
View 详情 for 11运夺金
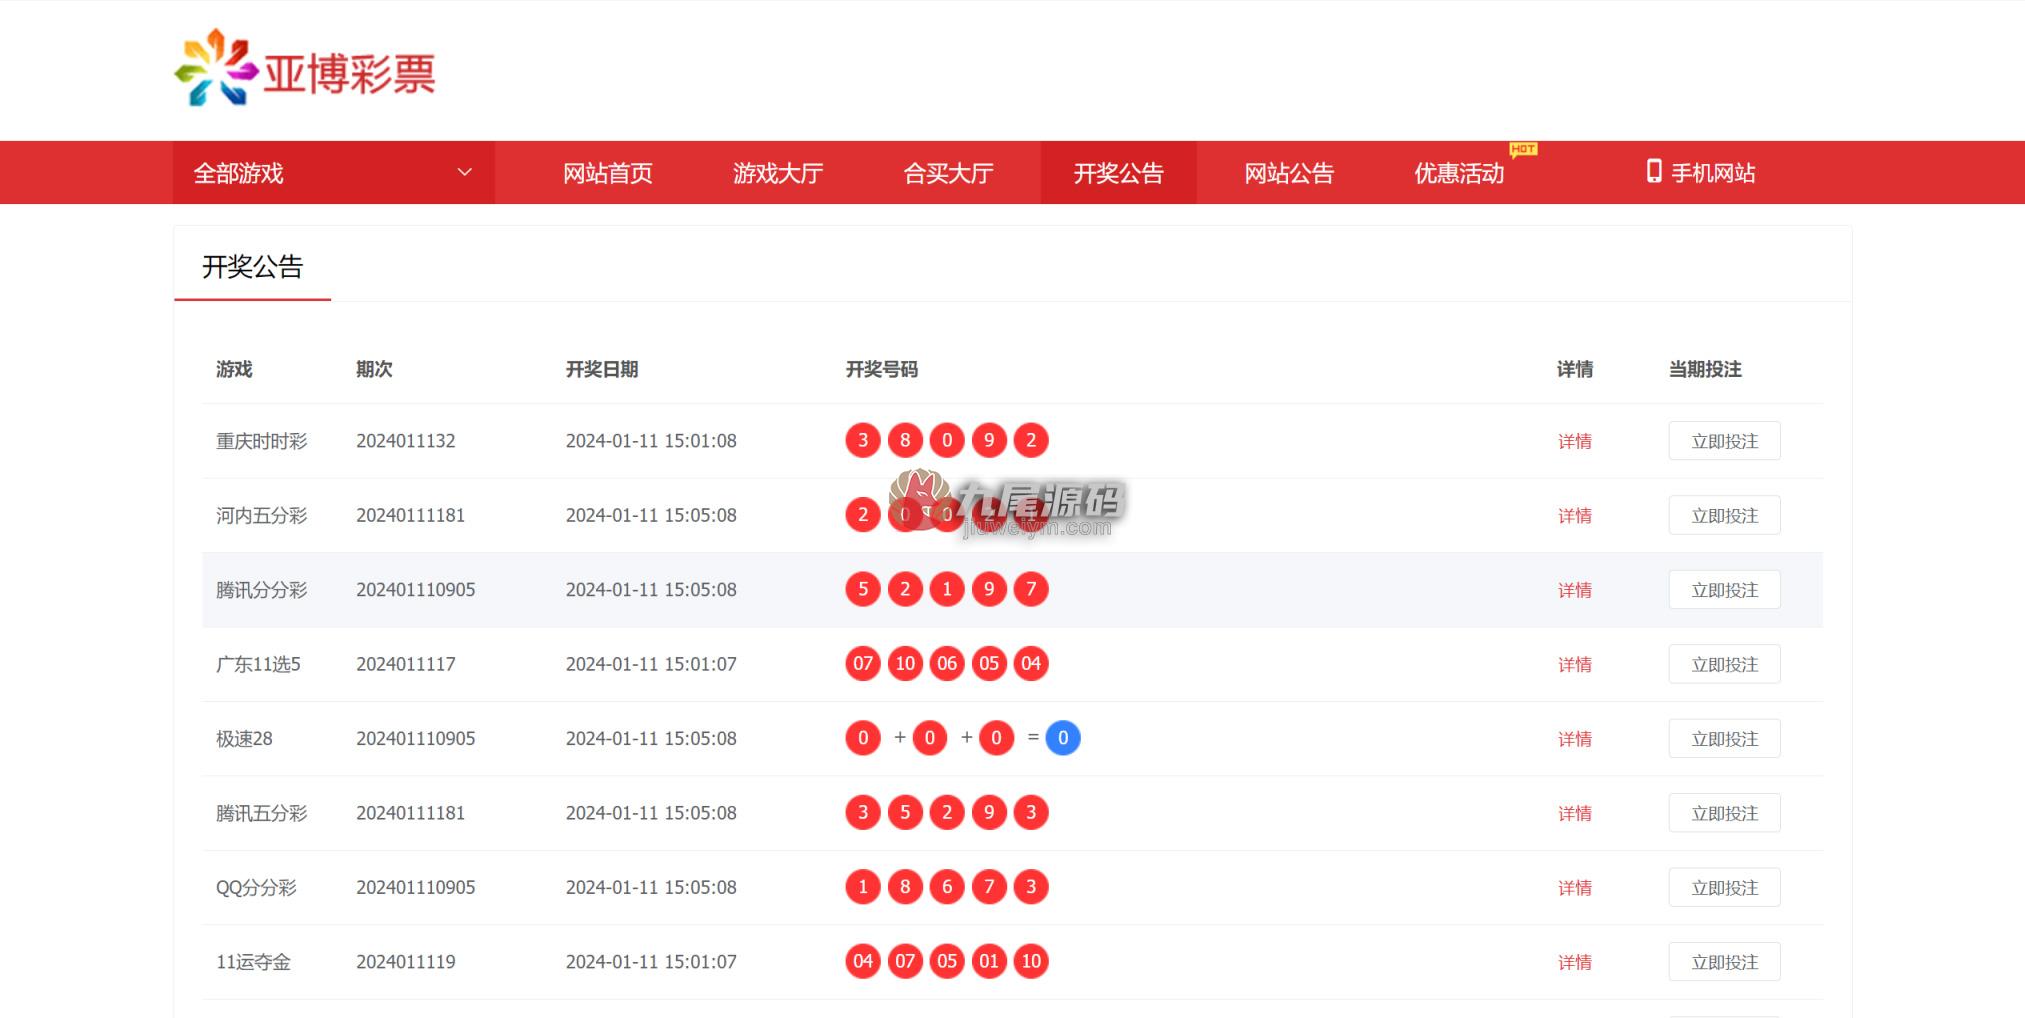coord(1574,962)
